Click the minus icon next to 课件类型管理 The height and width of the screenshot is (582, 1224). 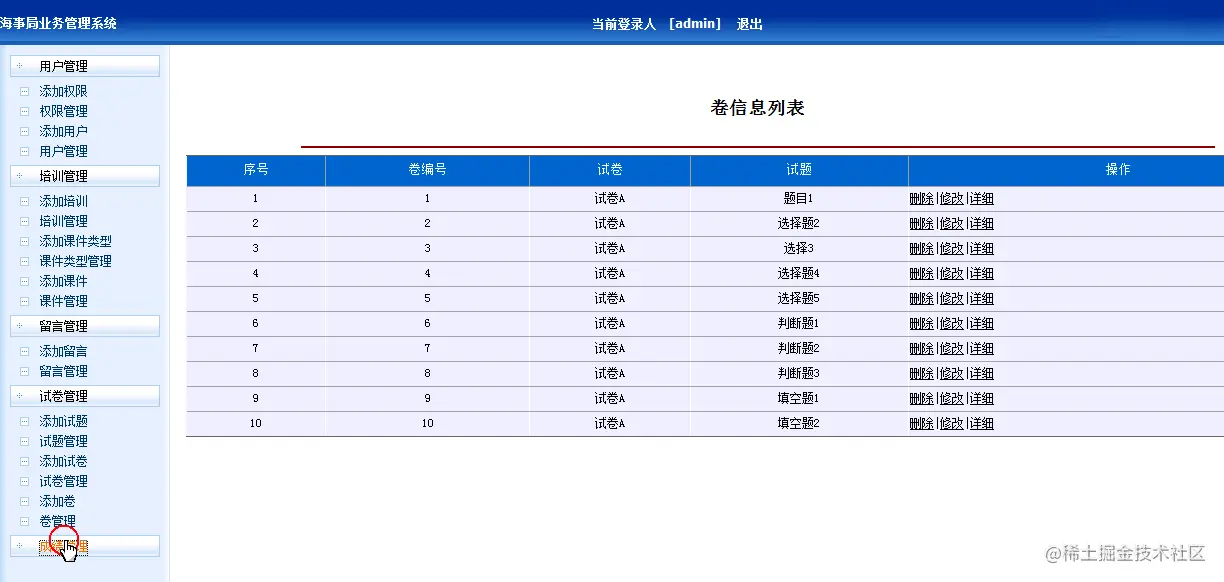pos(22,261)
